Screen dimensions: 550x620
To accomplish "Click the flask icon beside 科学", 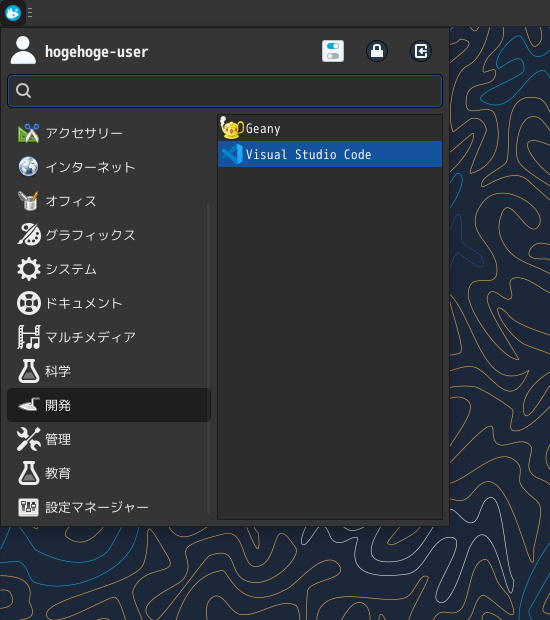I will [28, 371].
